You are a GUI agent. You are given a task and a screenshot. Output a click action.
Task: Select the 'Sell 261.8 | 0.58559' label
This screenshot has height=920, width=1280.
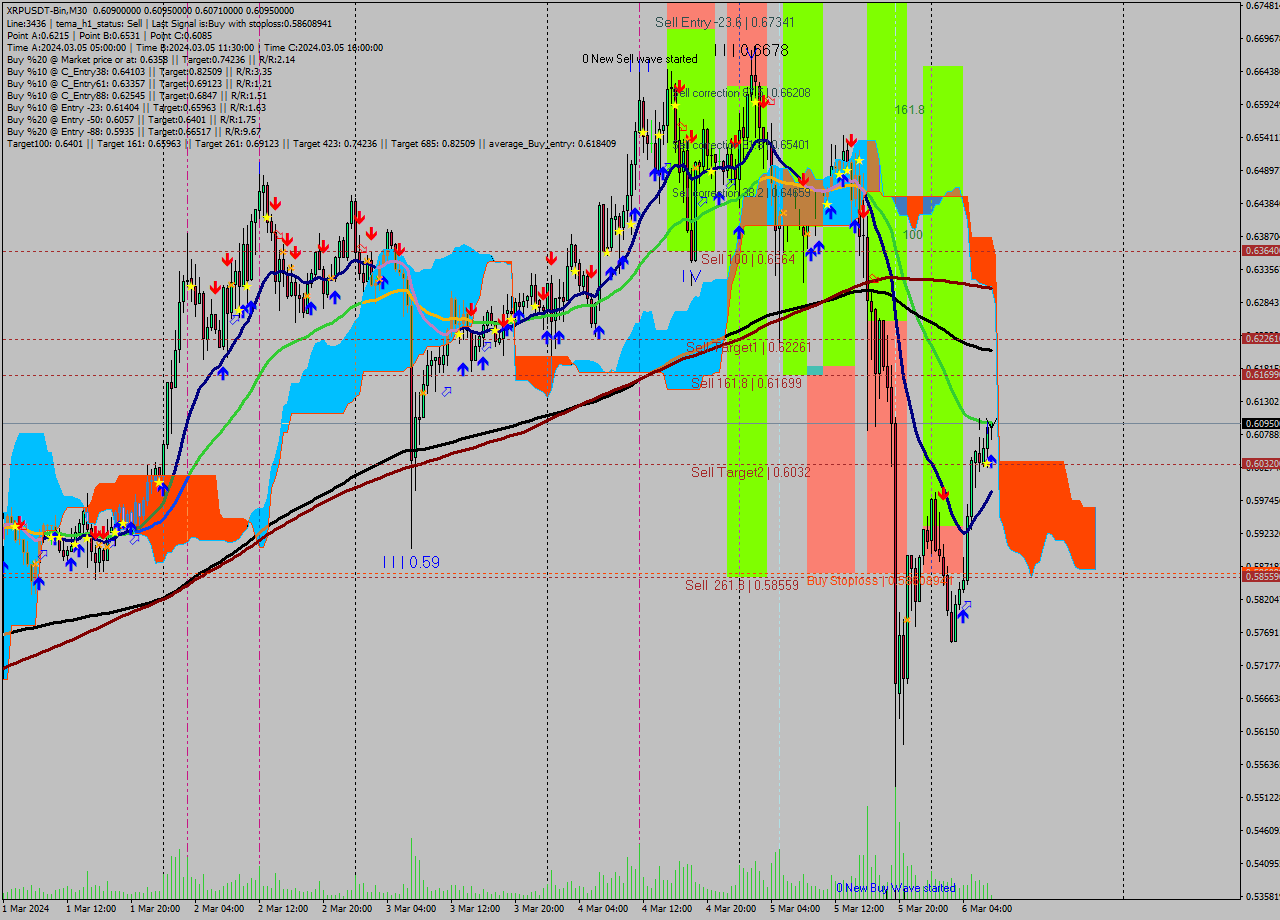coord(741,585)
